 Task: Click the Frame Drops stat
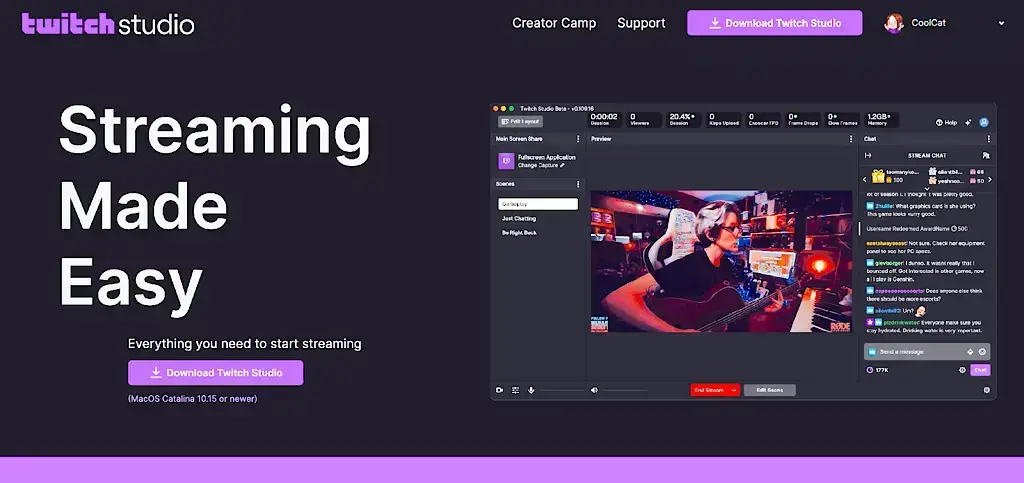tap(802, 119)
